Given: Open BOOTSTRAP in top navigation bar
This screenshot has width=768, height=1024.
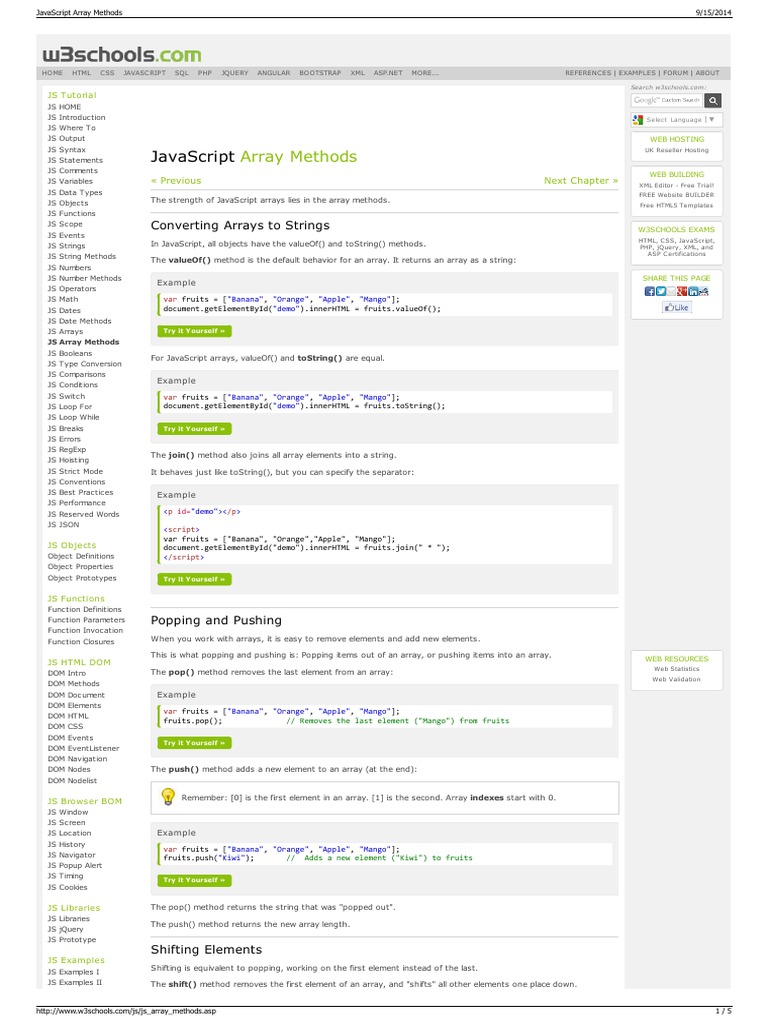Looking at the screenshot, I should pyautogui.click(x=320, y=73).
